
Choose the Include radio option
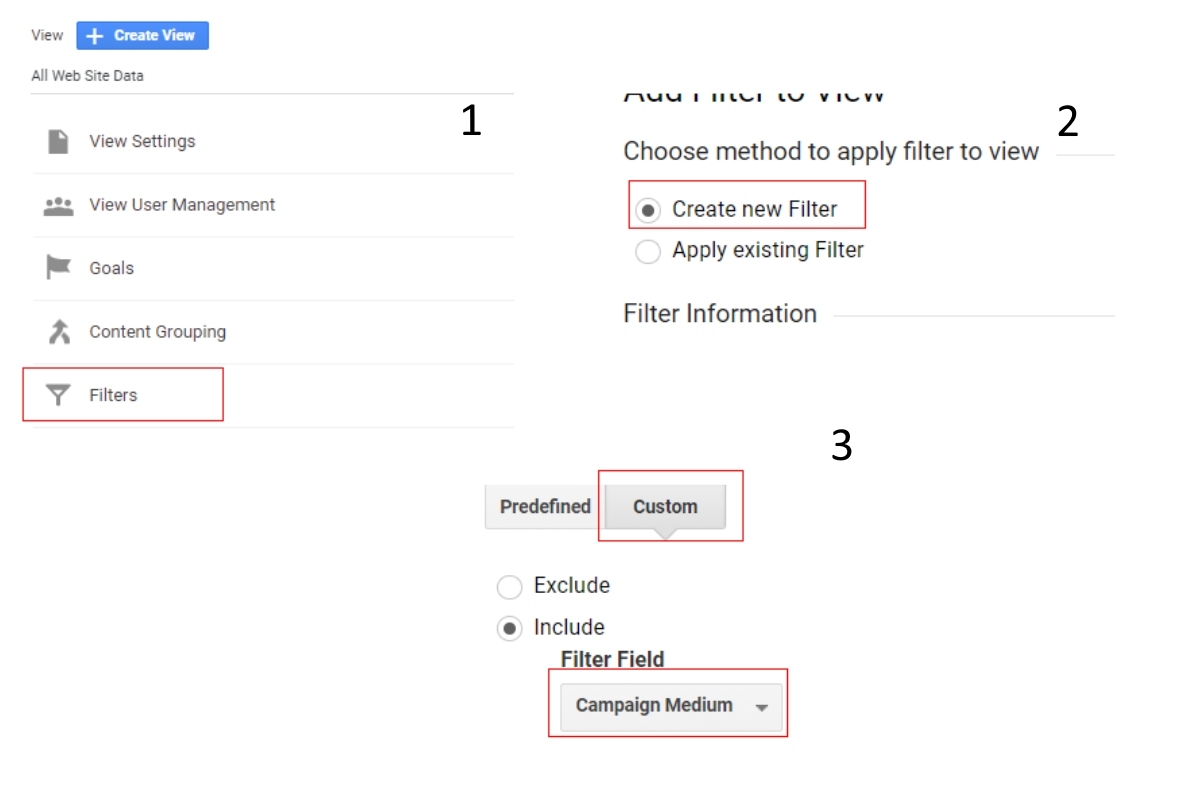tap(510, 628)
